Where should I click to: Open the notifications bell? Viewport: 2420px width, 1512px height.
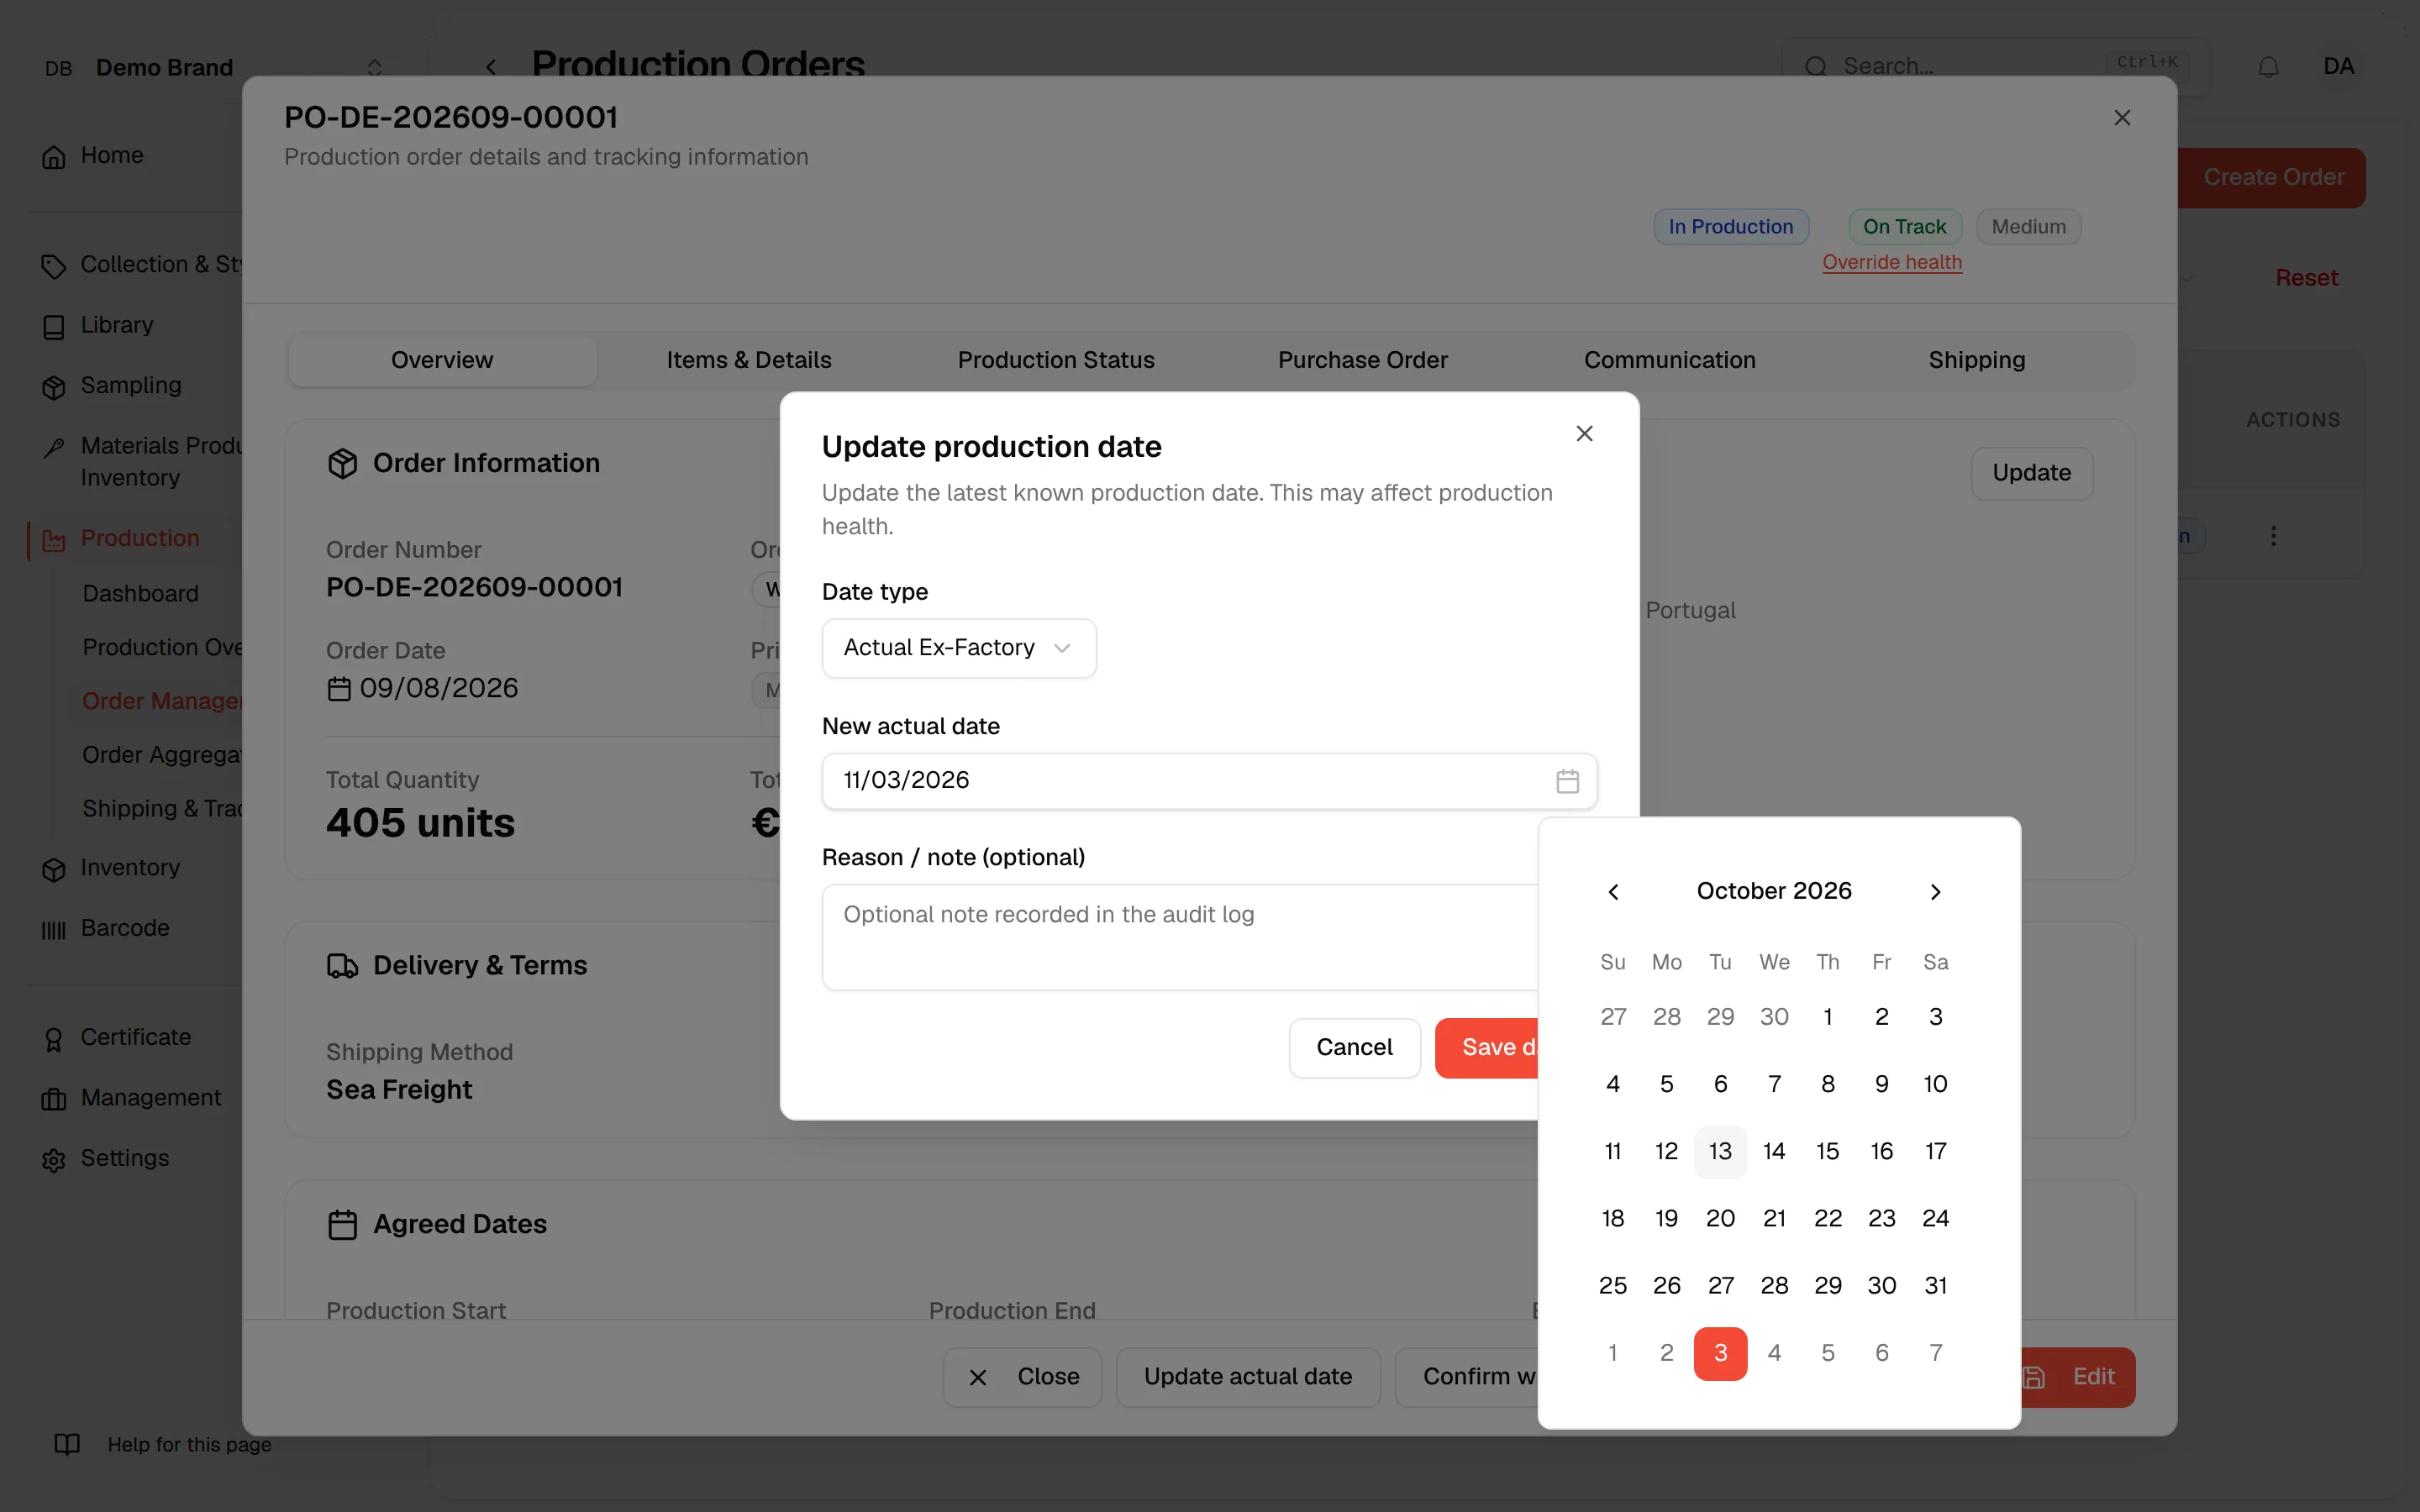[x=2268, y=67]
